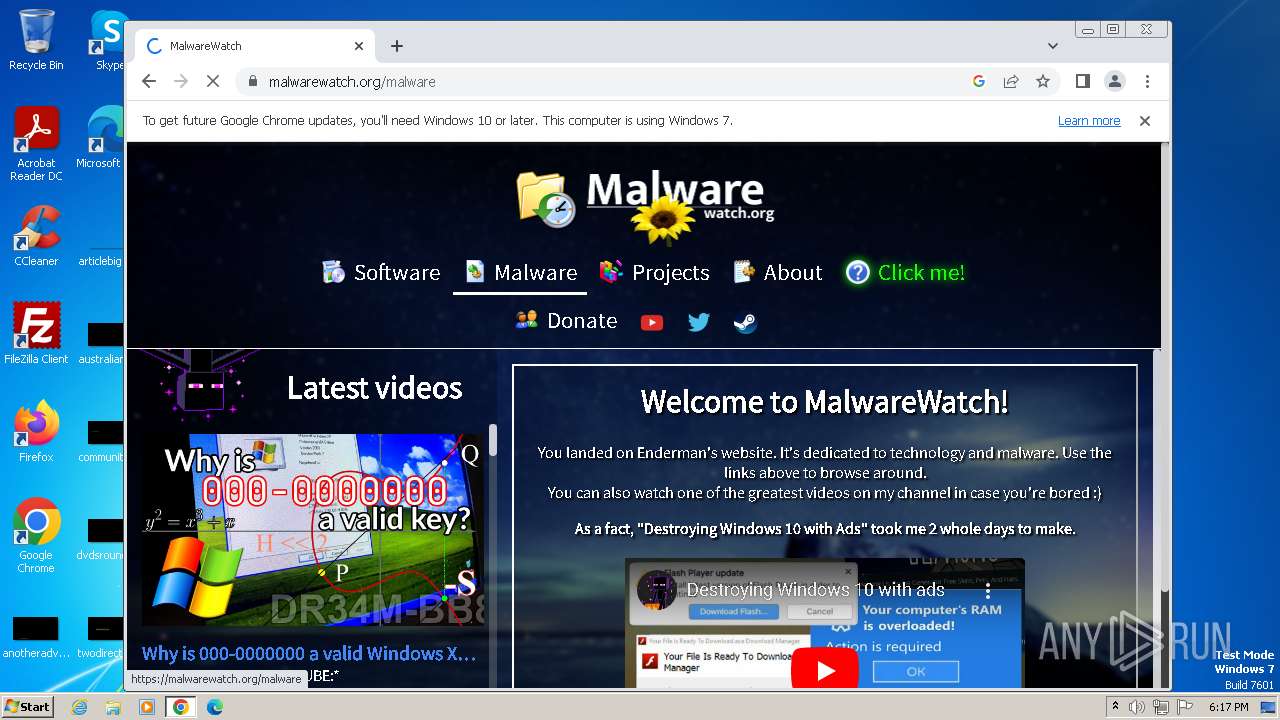
Task: Select the Malware navigation item
Action: [520, 272]
